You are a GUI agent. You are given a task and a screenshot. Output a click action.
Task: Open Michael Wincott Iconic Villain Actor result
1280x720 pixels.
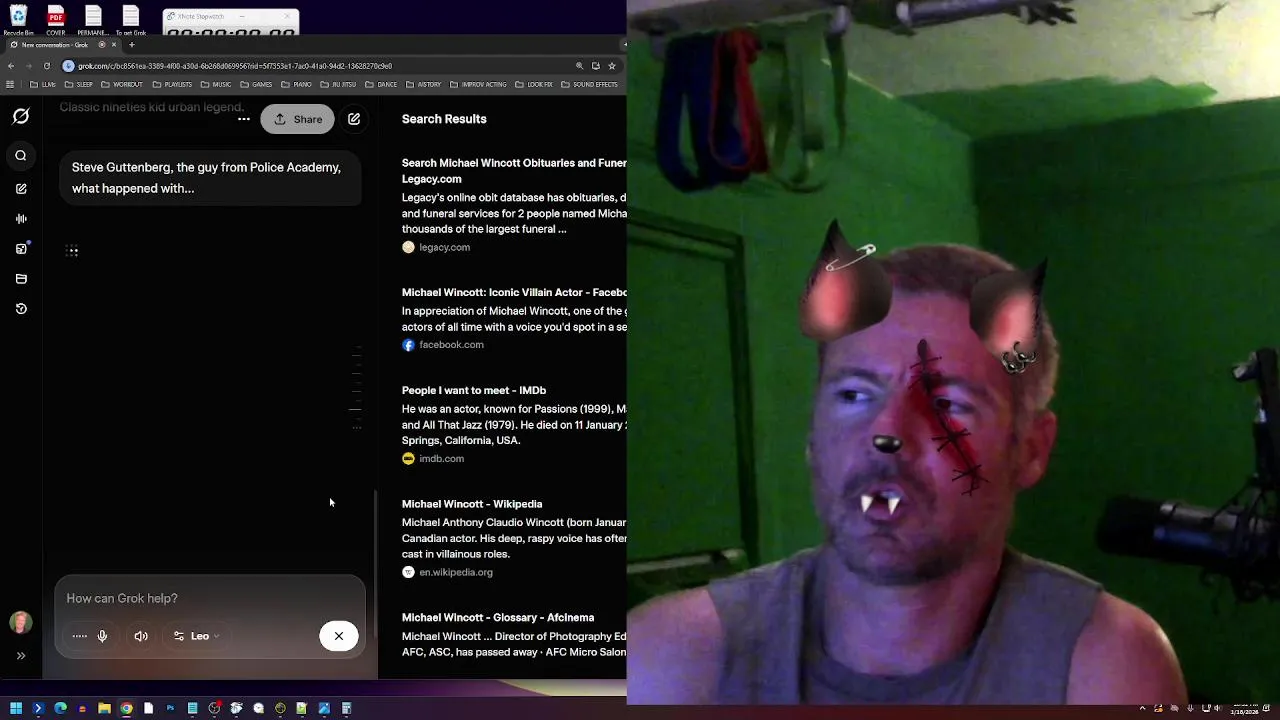[x=514, y=293]
